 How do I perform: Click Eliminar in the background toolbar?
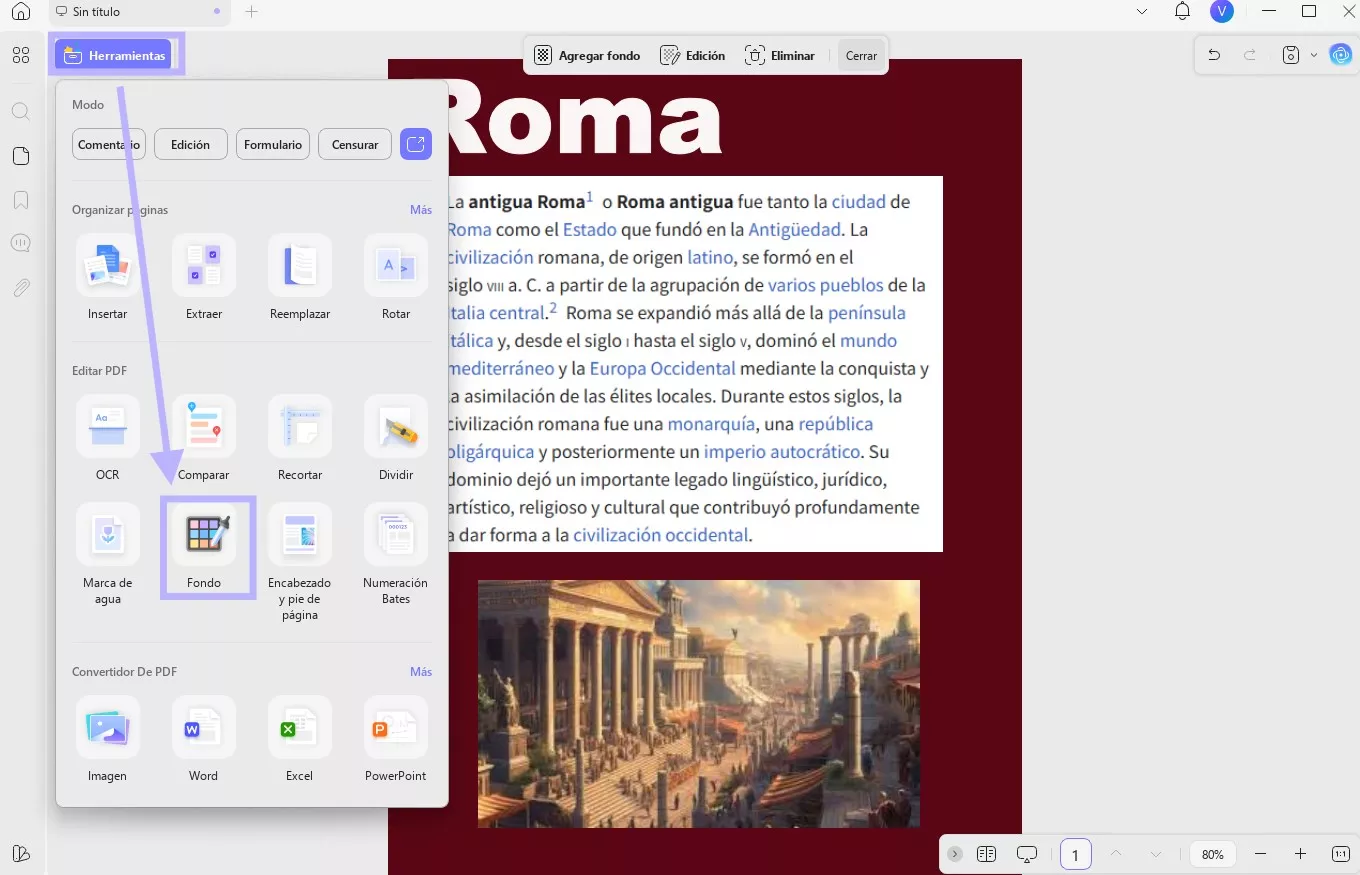point(780,56)
